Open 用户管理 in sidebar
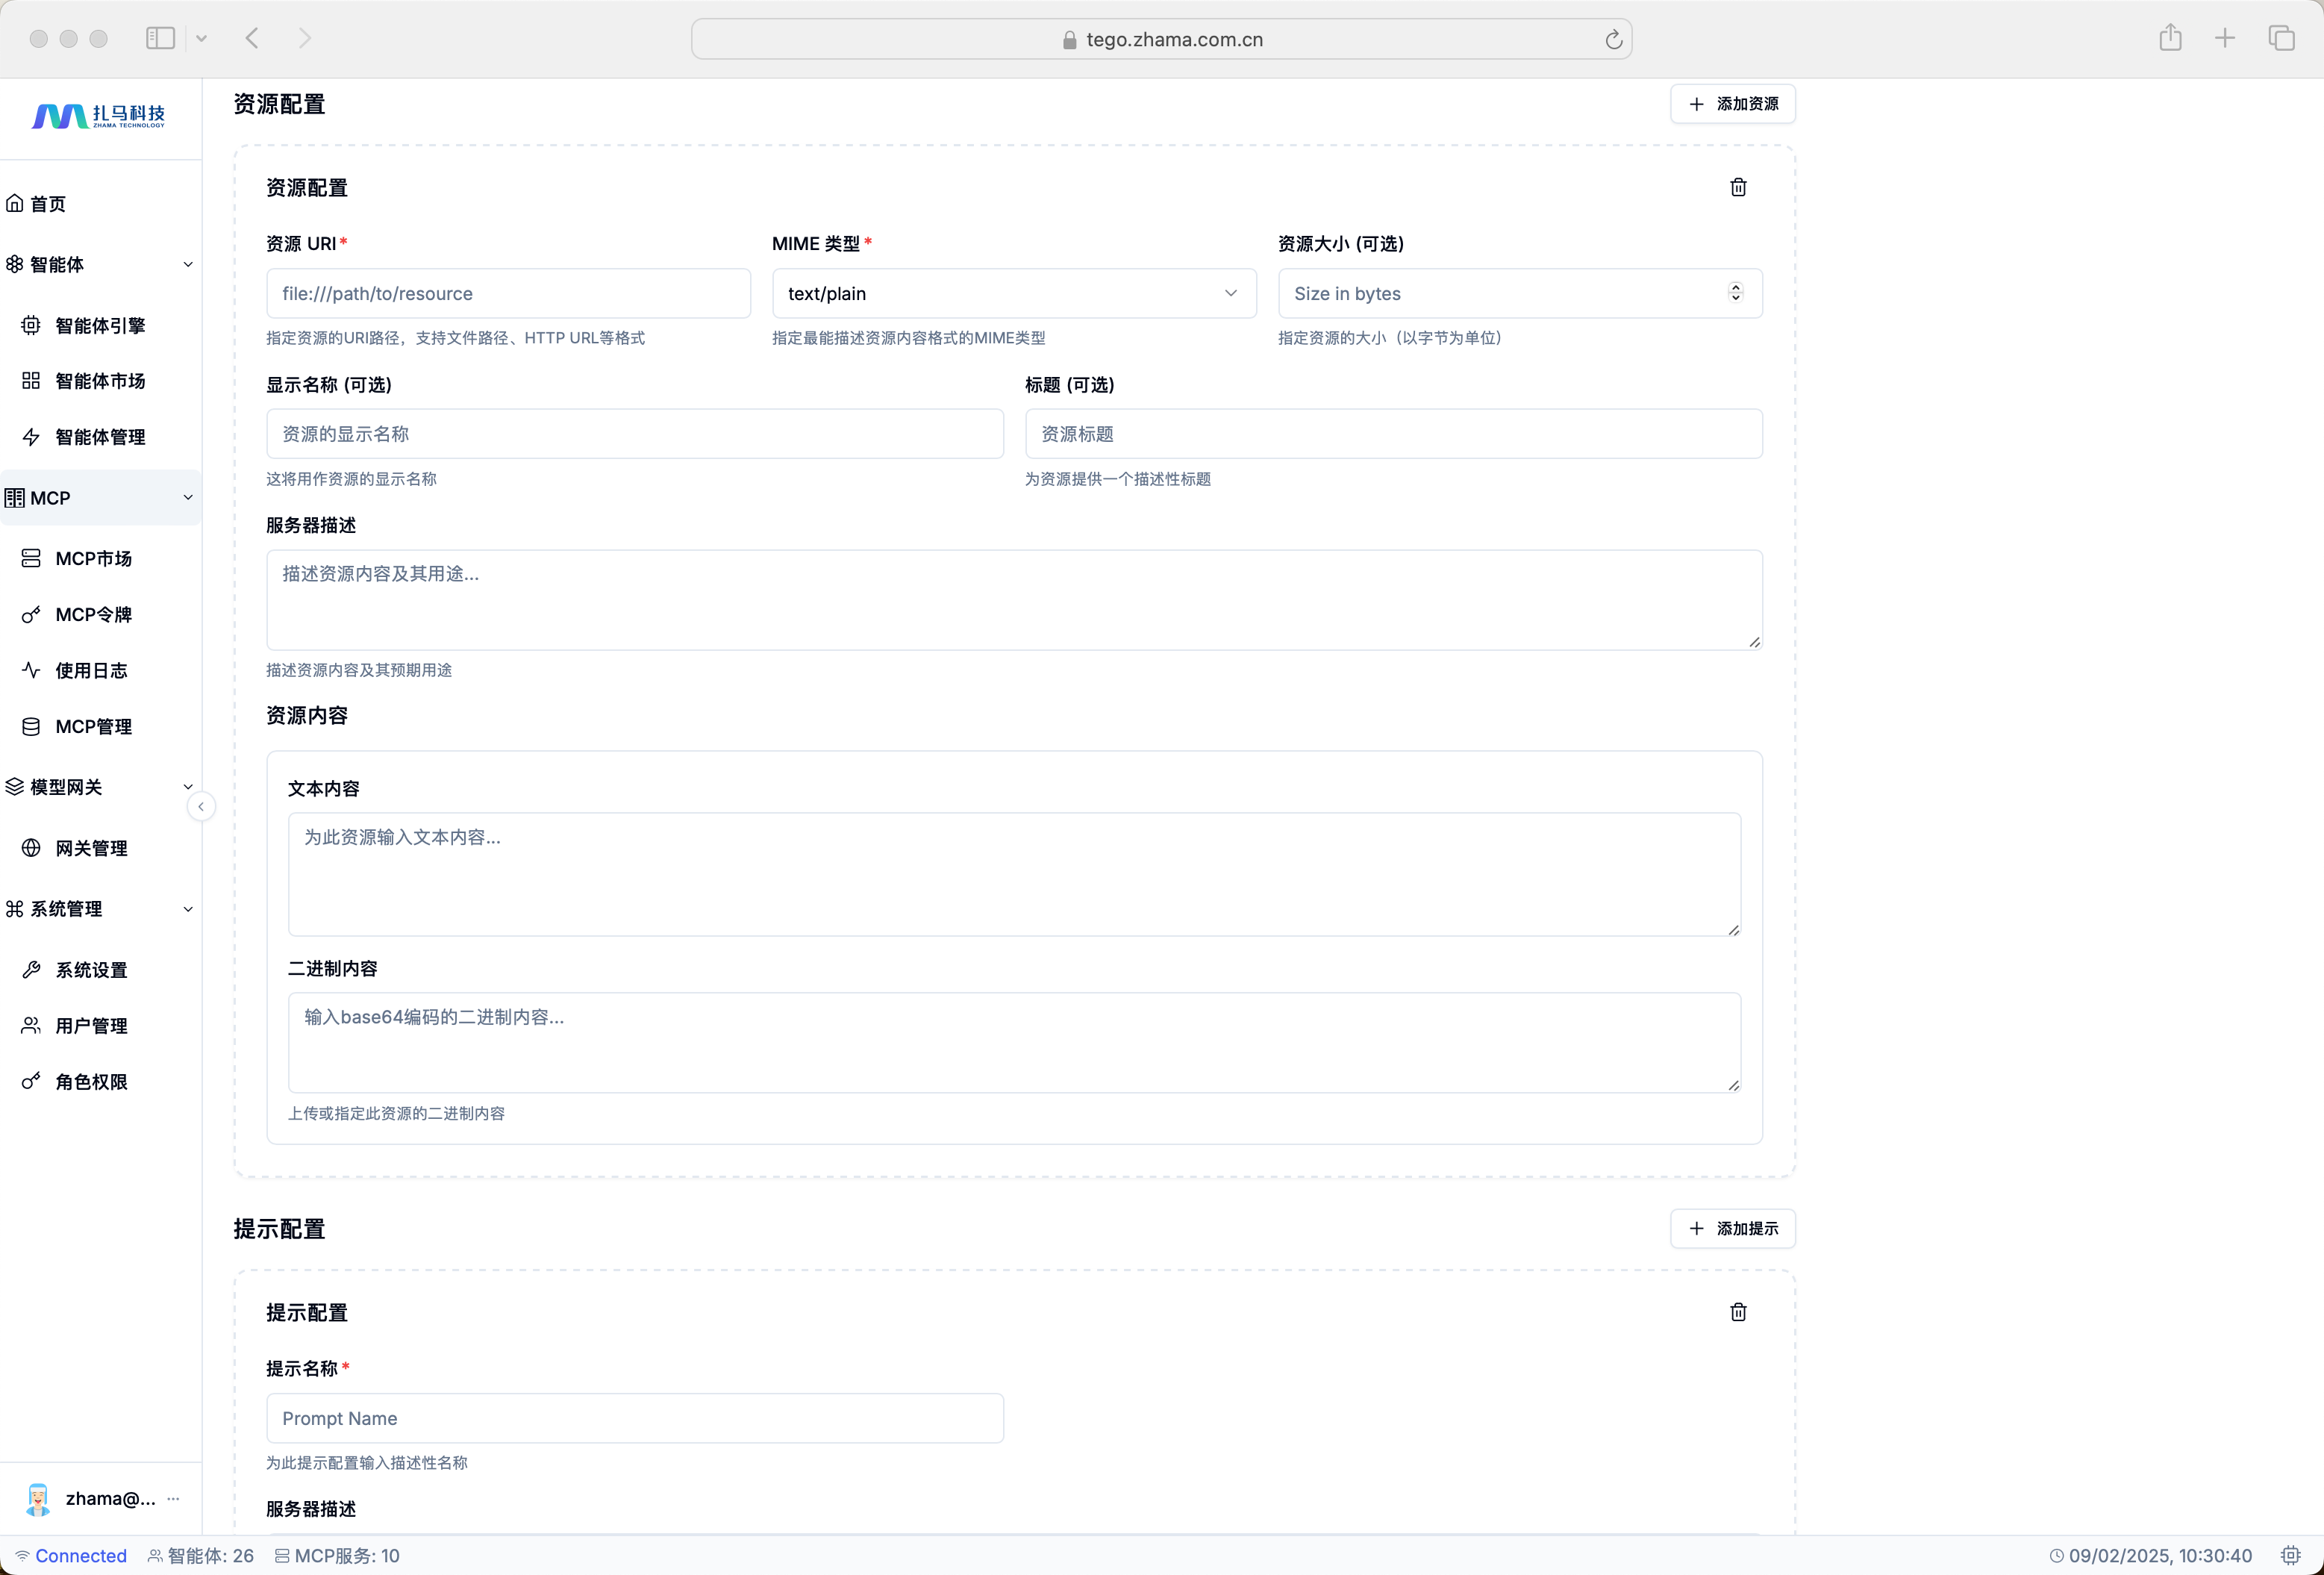The width and height of the screenshot is (2324, 1575). click(90, 1025)
